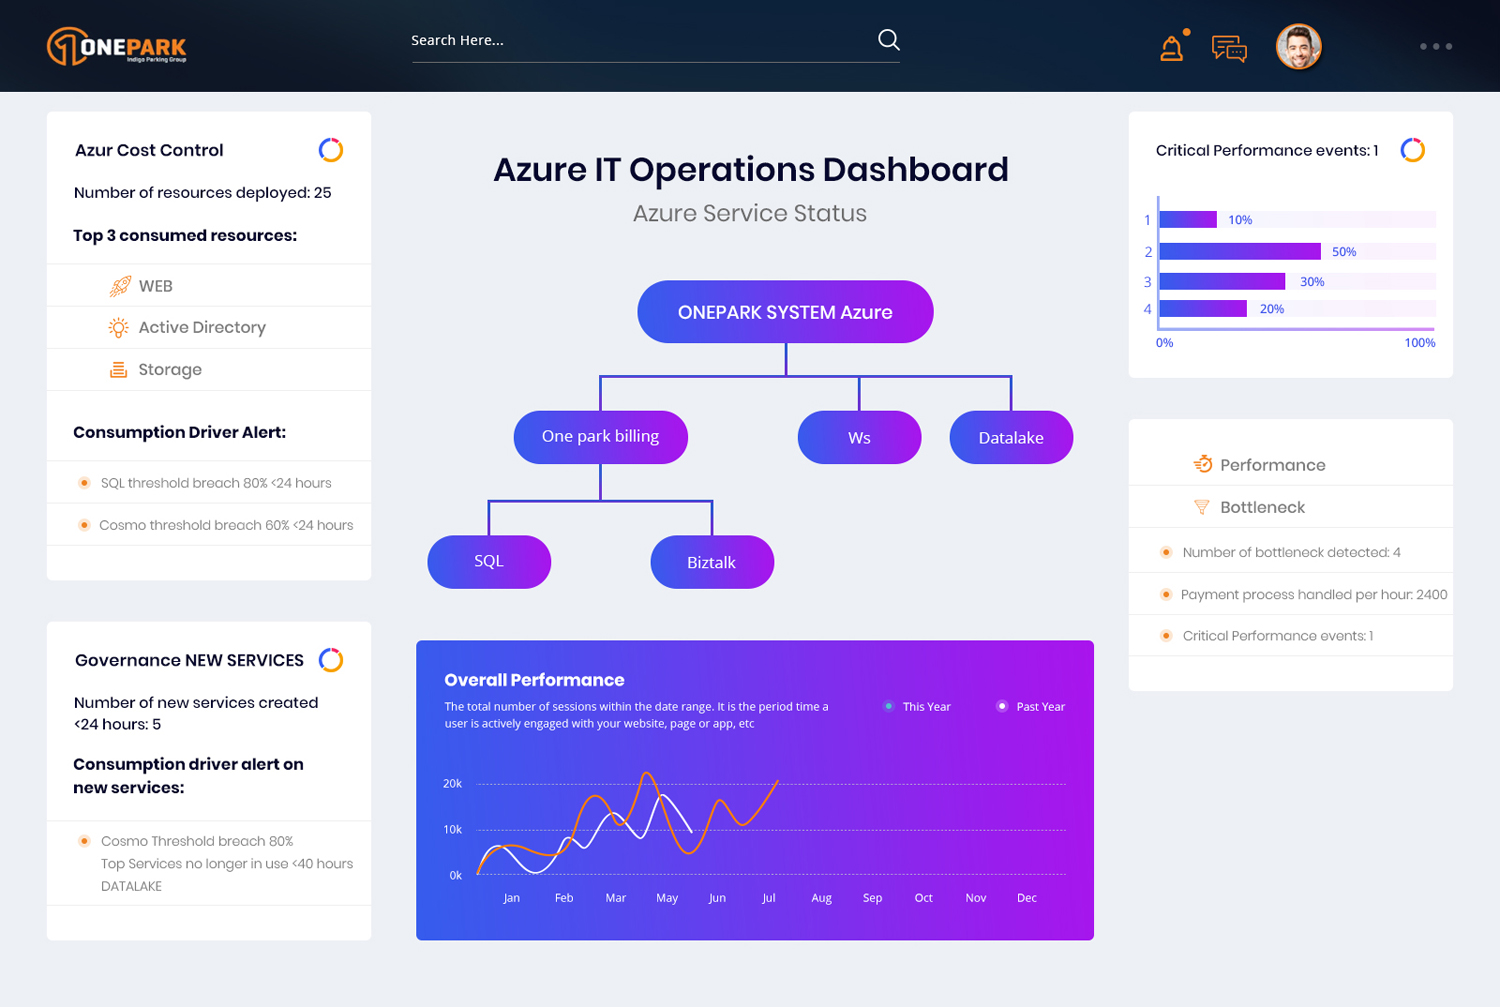The image size is (1500, 1007).
Task: Click the "Azur Cost Control" card title
Action: (149, 150)
